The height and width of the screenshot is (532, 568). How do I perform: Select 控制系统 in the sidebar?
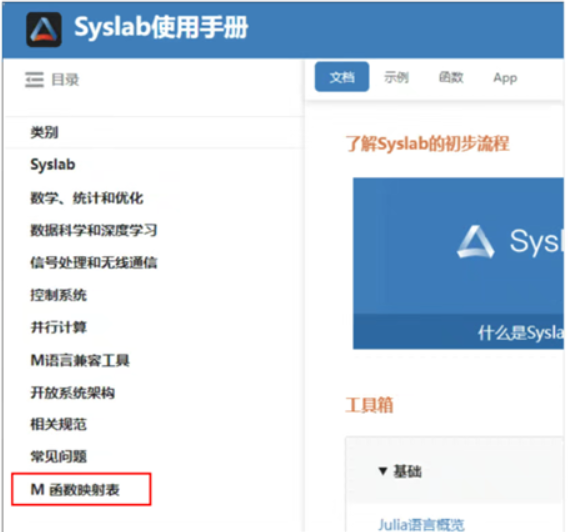click(58, 295)
